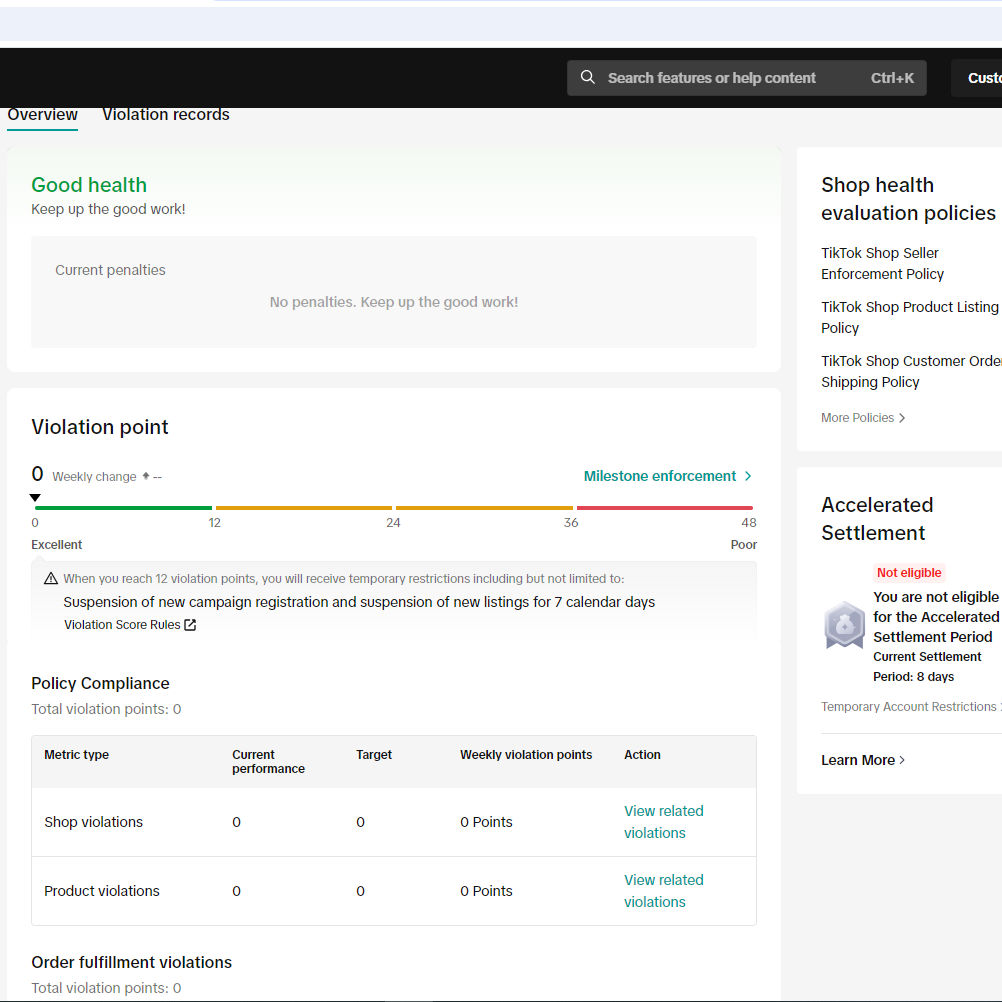Open TikTok Shop Seller Enforcement Policy

882,263
